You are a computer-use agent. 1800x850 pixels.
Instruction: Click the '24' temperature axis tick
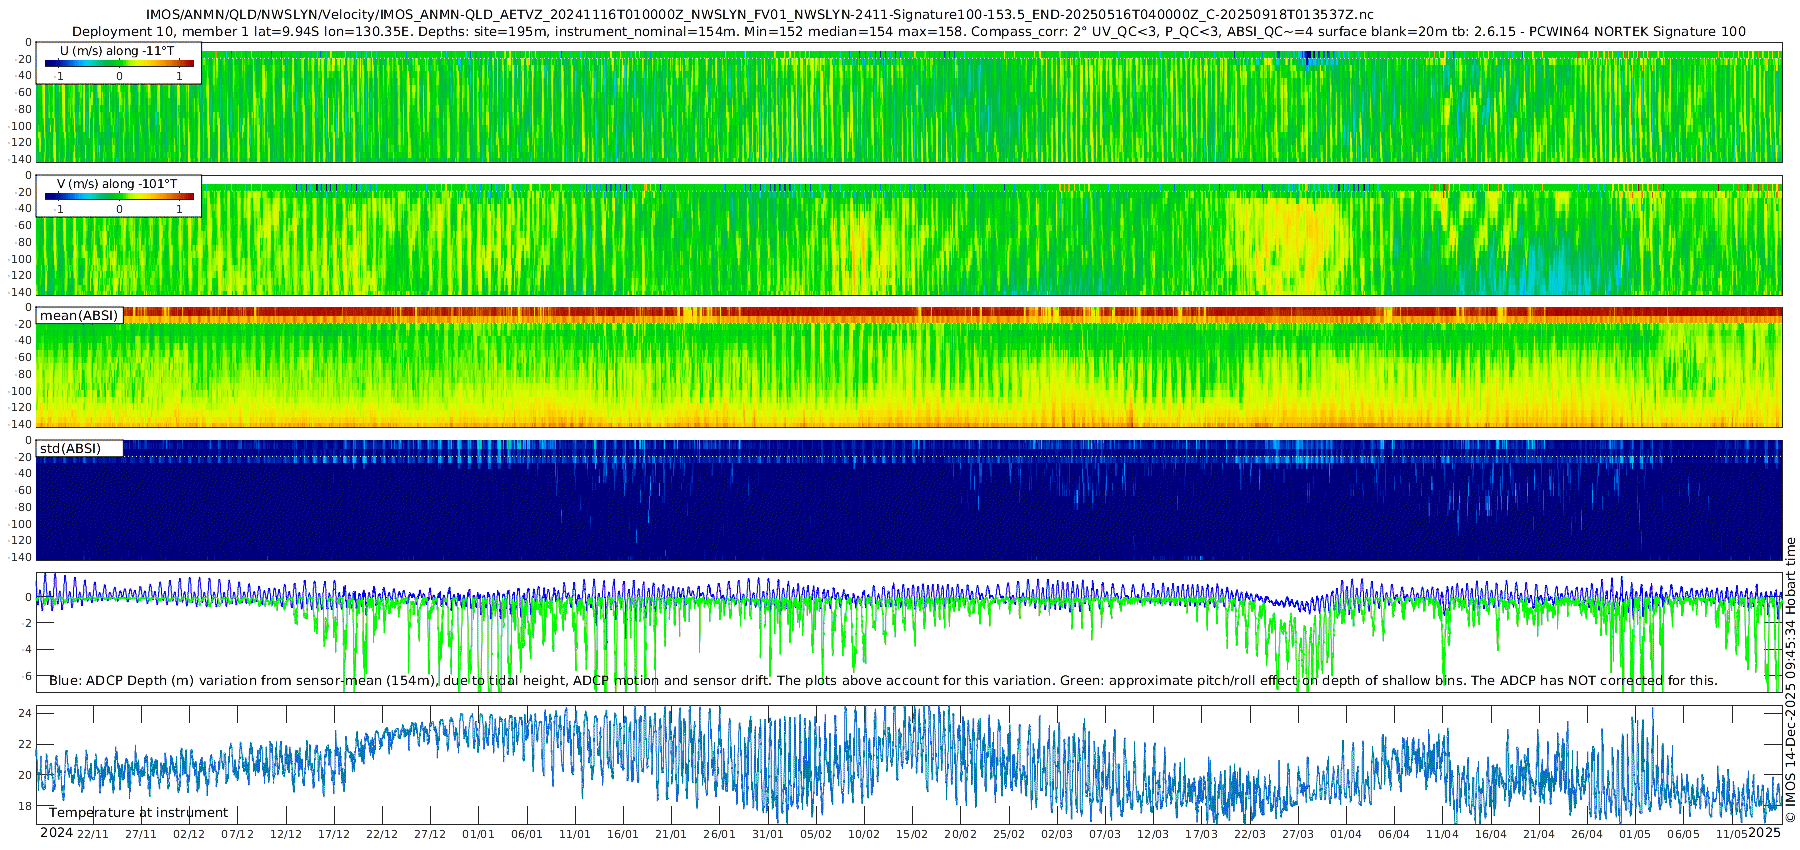tap(25, 713)
